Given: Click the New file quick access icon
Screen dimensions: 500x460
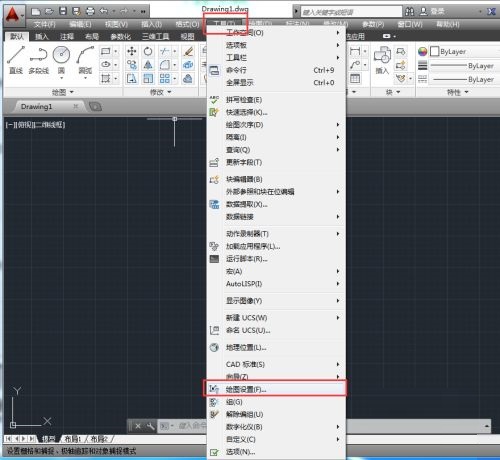Looking at the screenshot, I should point(36,12).
